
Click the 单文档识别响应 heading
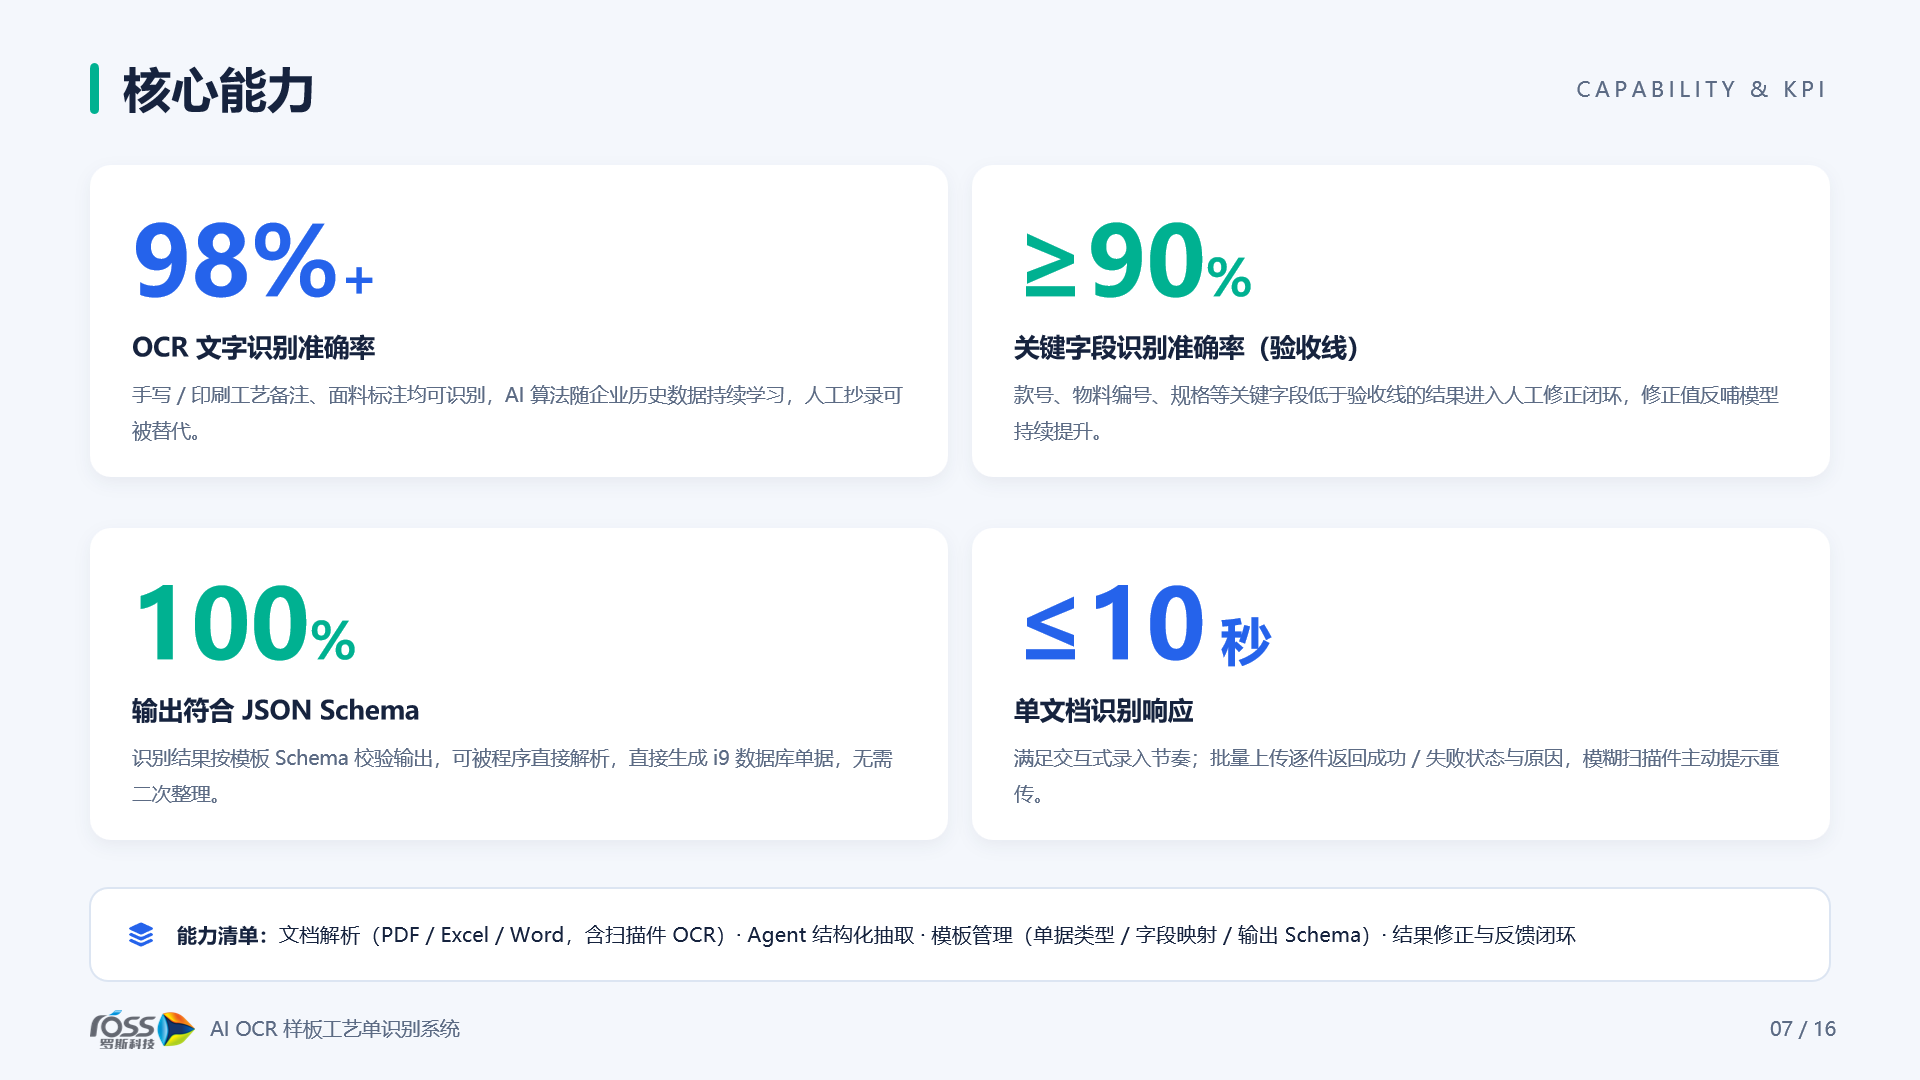coord(1103,711)
